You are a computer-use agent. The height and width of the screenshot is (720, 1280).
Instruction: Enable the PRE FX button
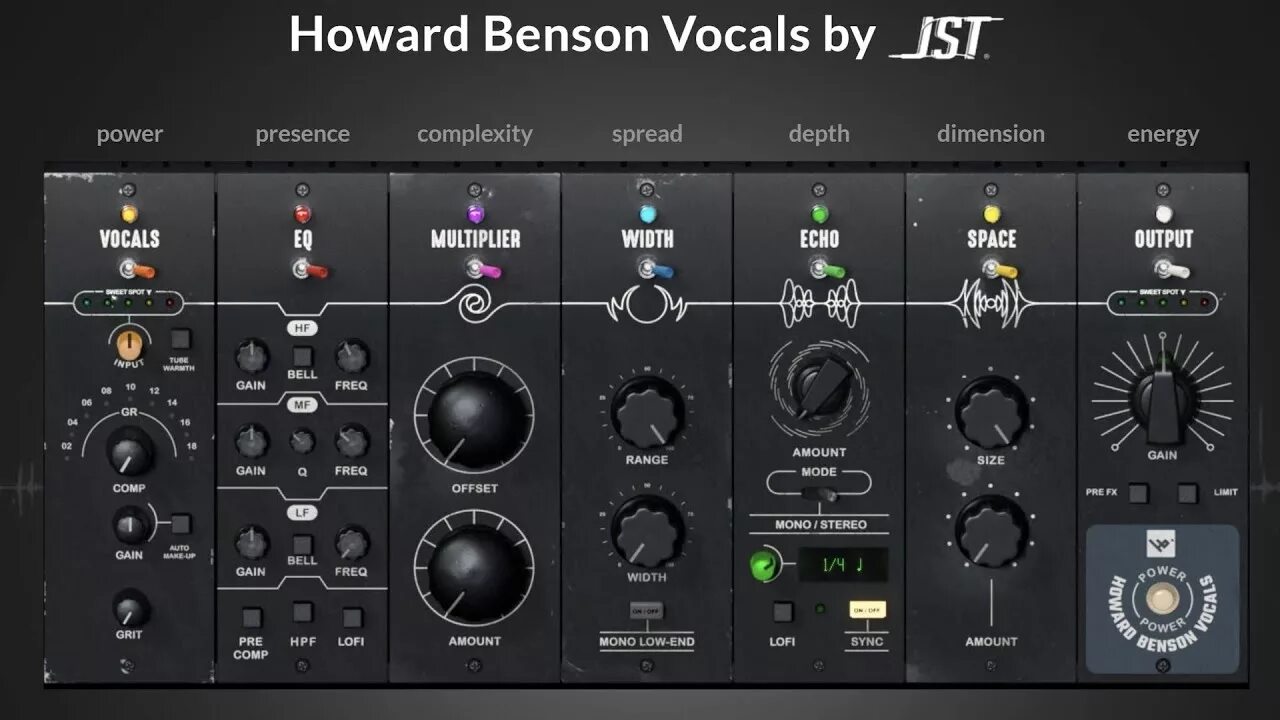point(1138,492)
